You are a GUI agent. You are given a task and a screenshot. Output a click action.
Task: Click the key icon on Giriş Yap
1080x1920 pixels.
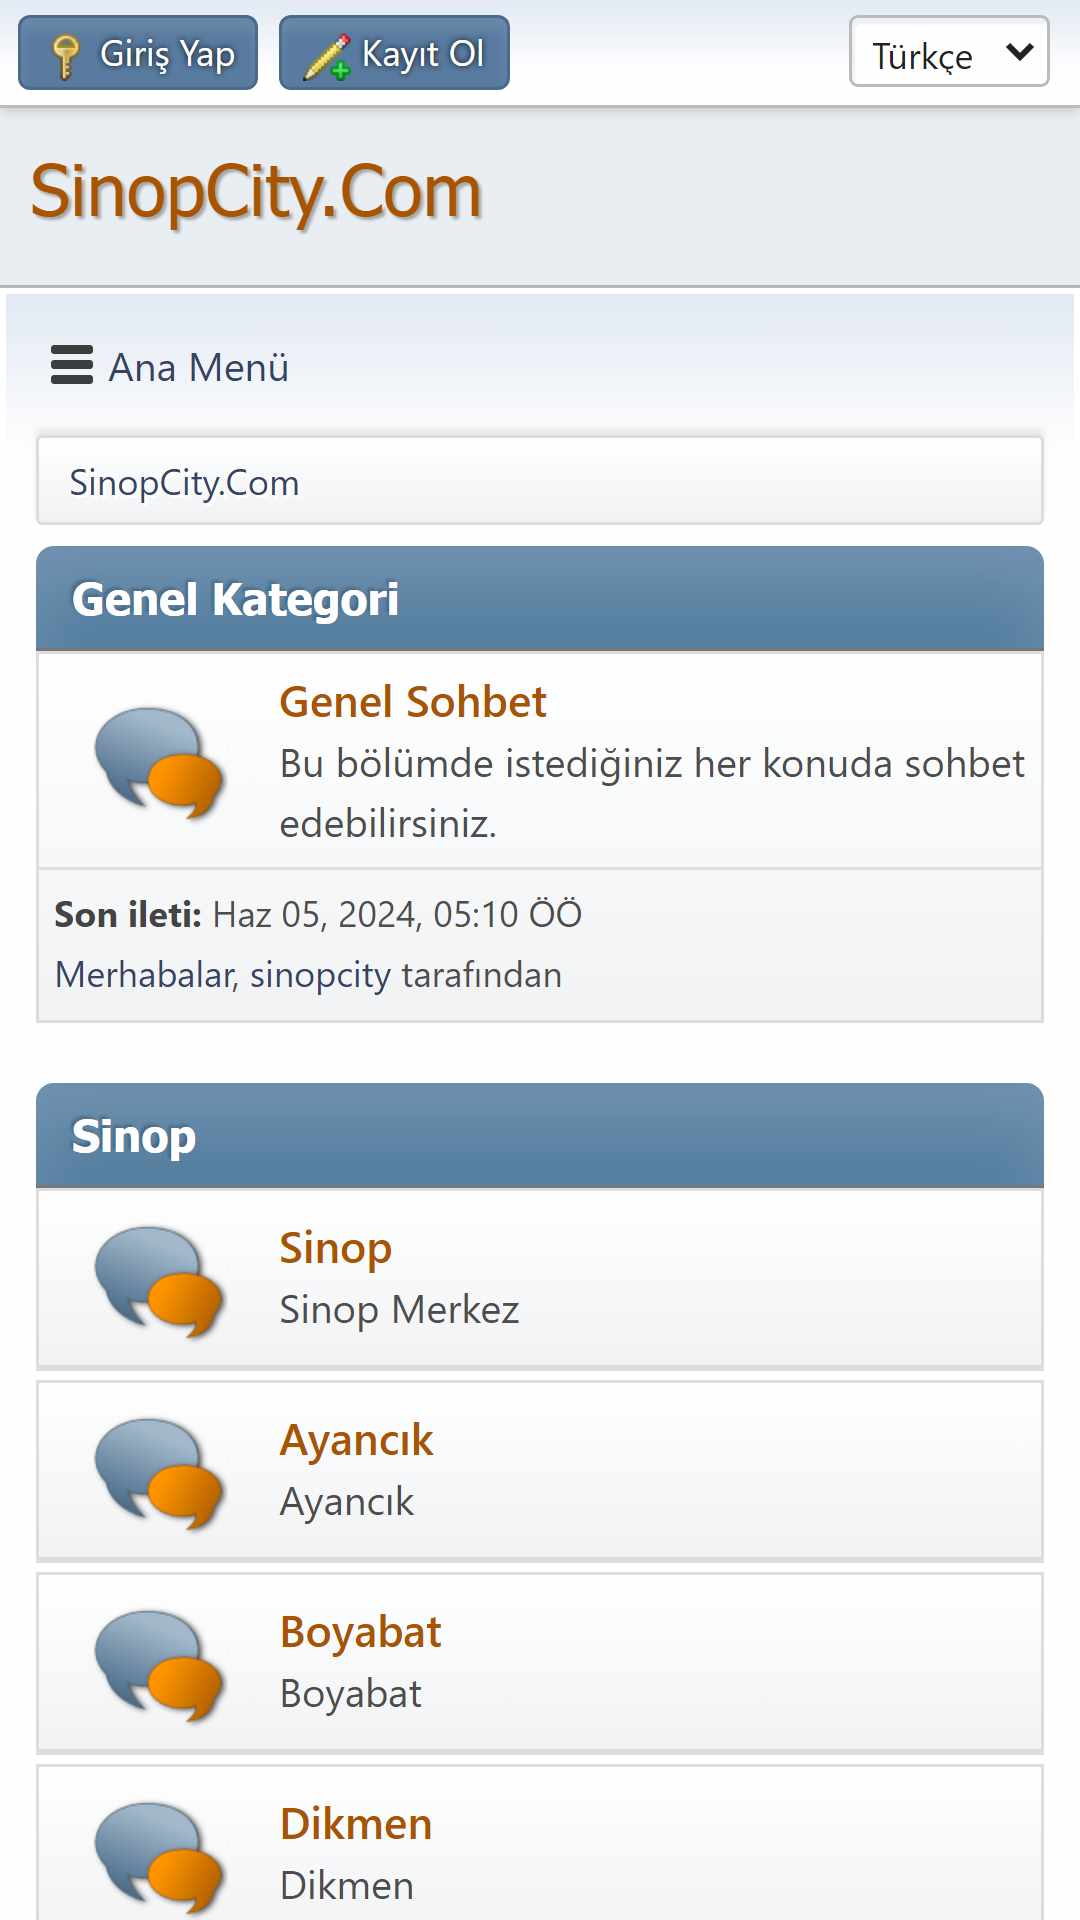(x=66, y=56)
